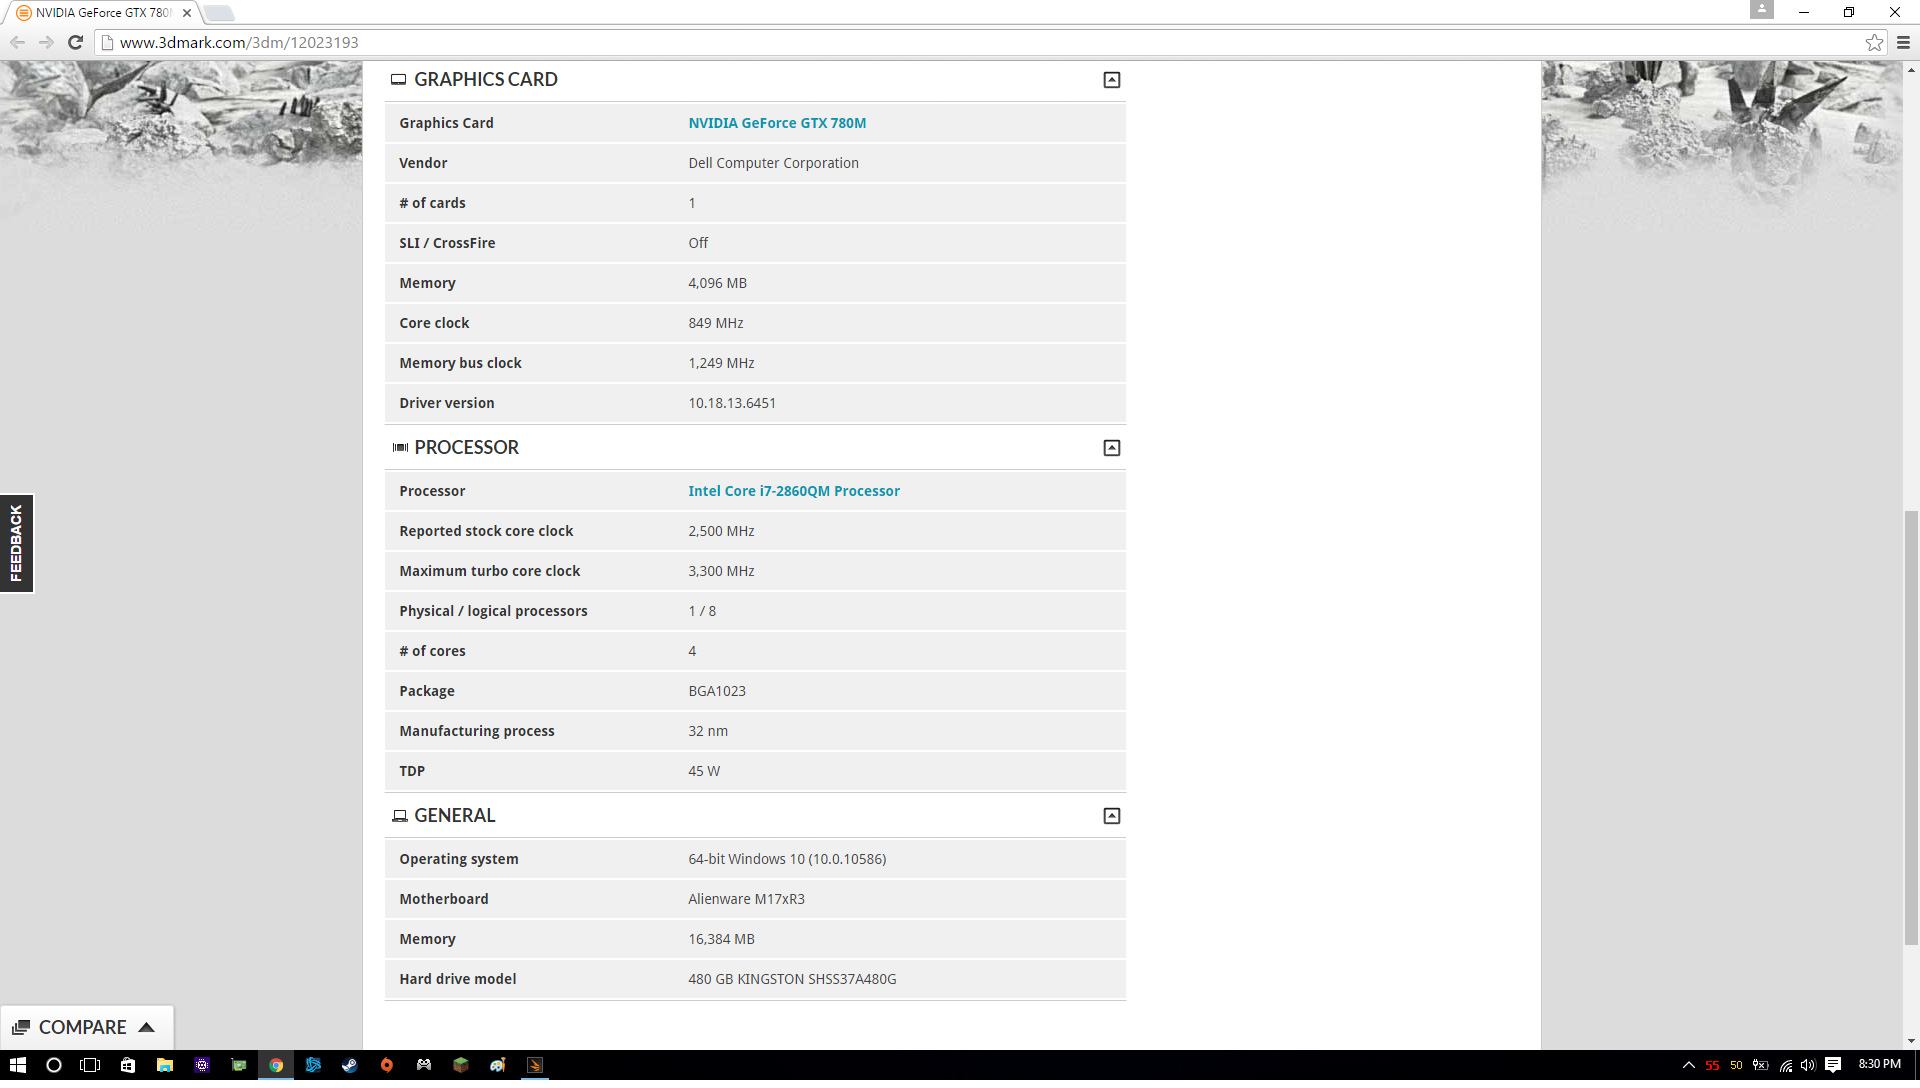
Task: Click the compare stack icon
Action: [21, 1027]
